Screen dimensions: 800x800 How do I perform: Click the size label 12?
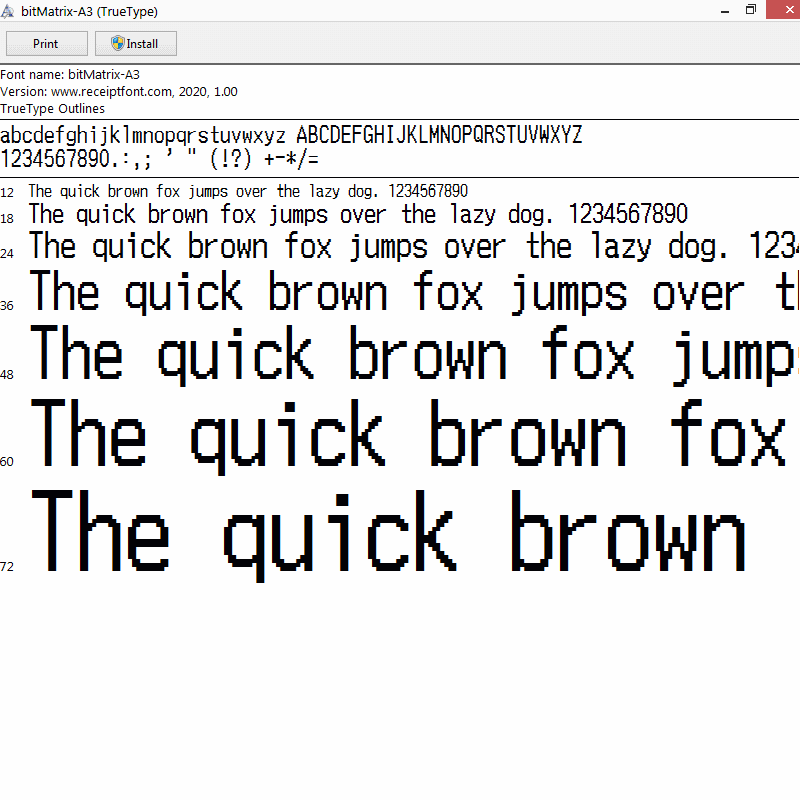pyautogui.click(x=7, y=193)
